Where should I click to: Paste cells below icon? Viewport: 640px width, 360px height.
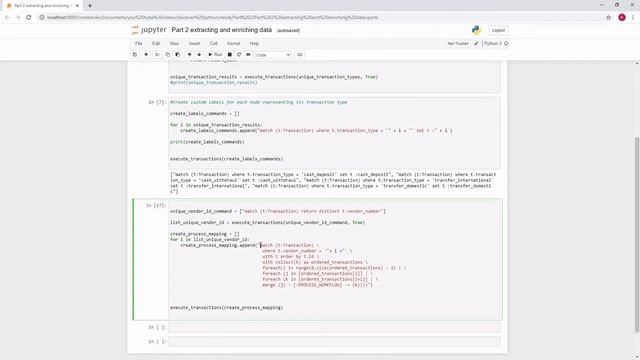178,55
